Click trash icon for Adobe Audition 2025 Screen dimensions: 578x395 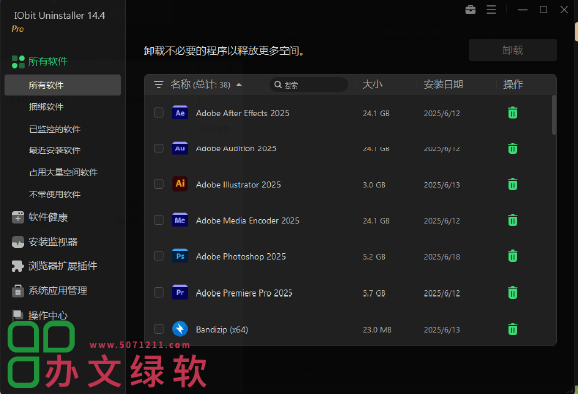pos(512,148)
